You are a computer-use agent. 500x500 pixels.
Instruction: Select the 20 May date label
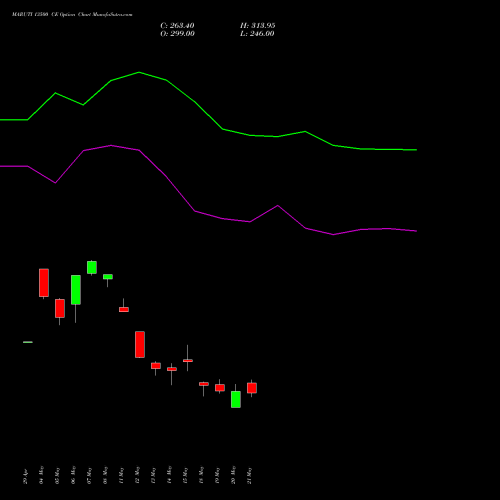point(234,475)
